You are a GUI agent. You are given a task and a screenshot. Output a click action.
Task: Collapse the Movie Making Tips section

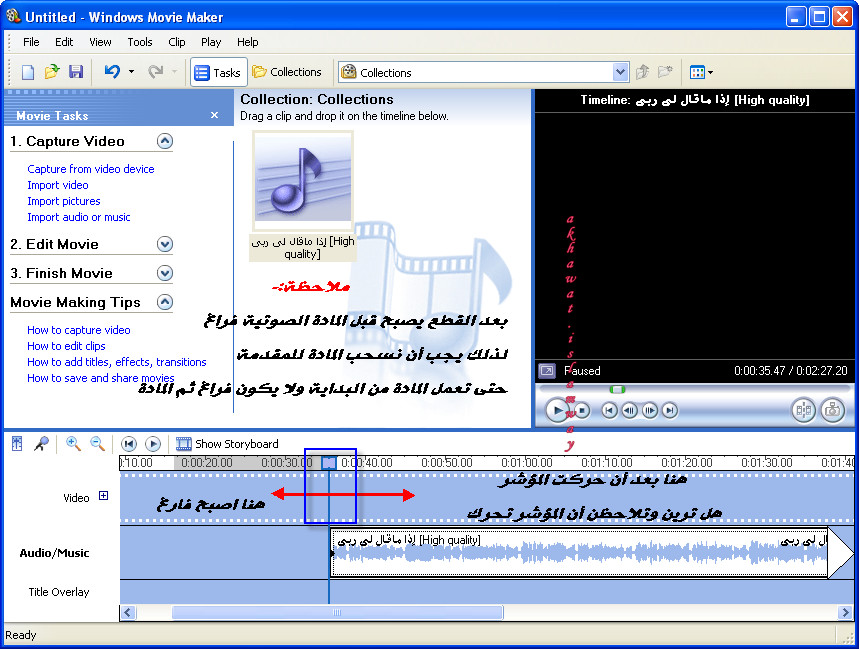tap(165, 302)
